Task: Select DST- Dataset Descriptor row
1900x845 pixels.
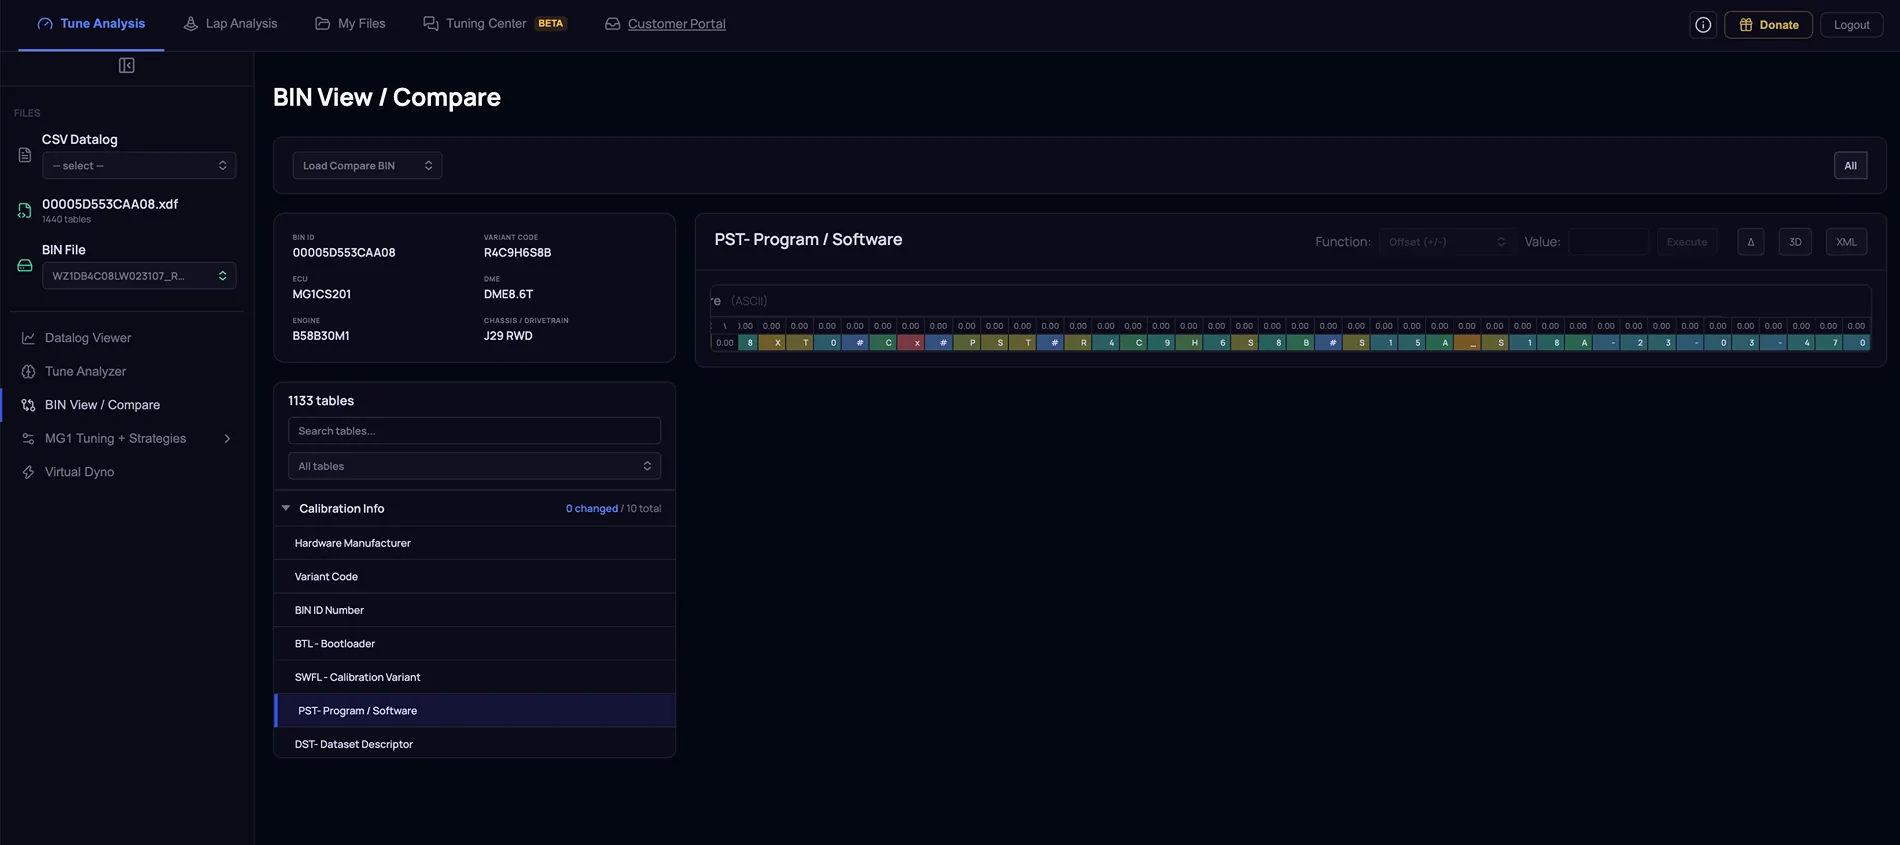Action: (475, 744)
